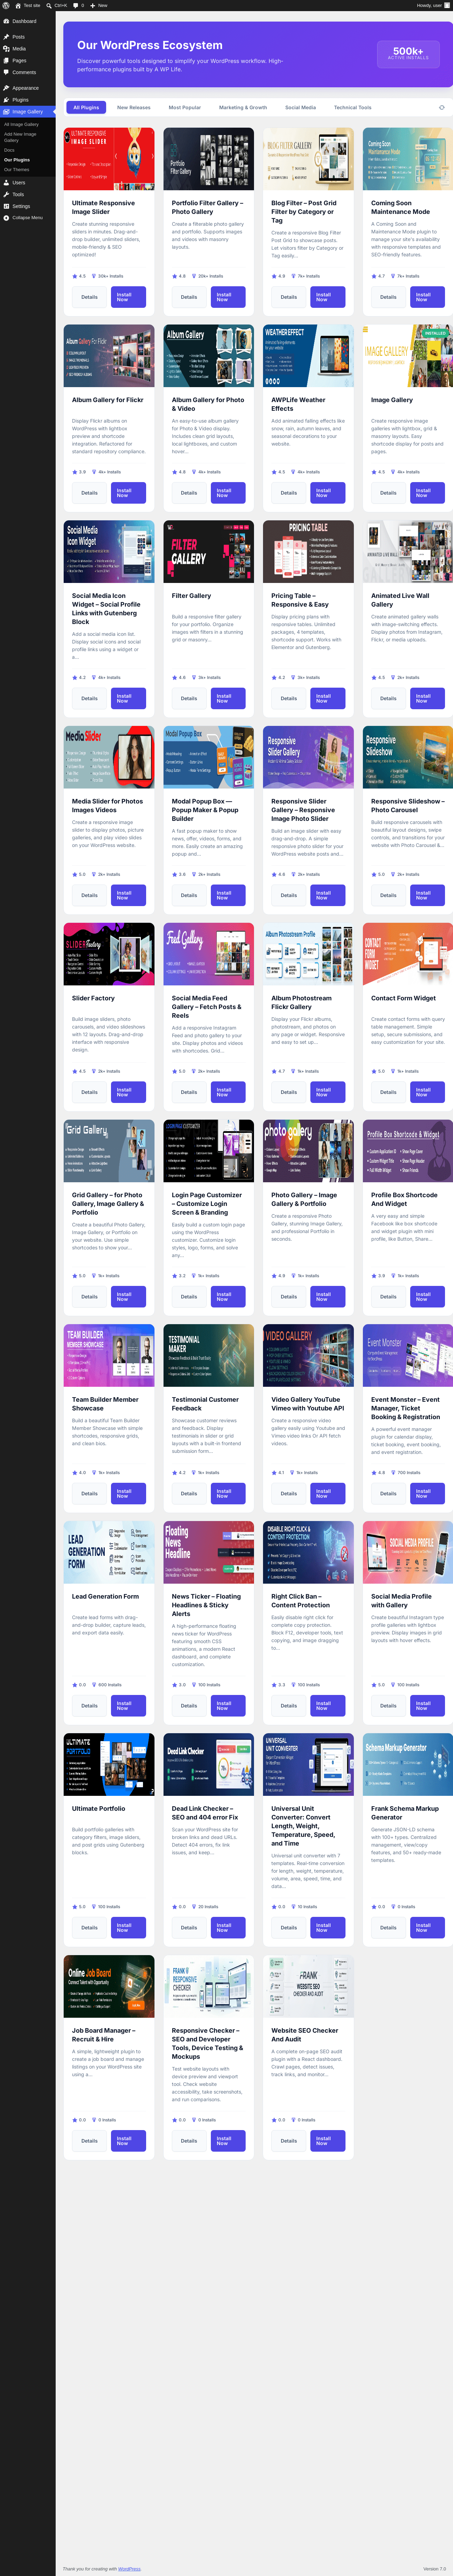Click the Appearance brush icon in sidebar
Viewport: 453px width, 2576px height.
tap(6, 88)
